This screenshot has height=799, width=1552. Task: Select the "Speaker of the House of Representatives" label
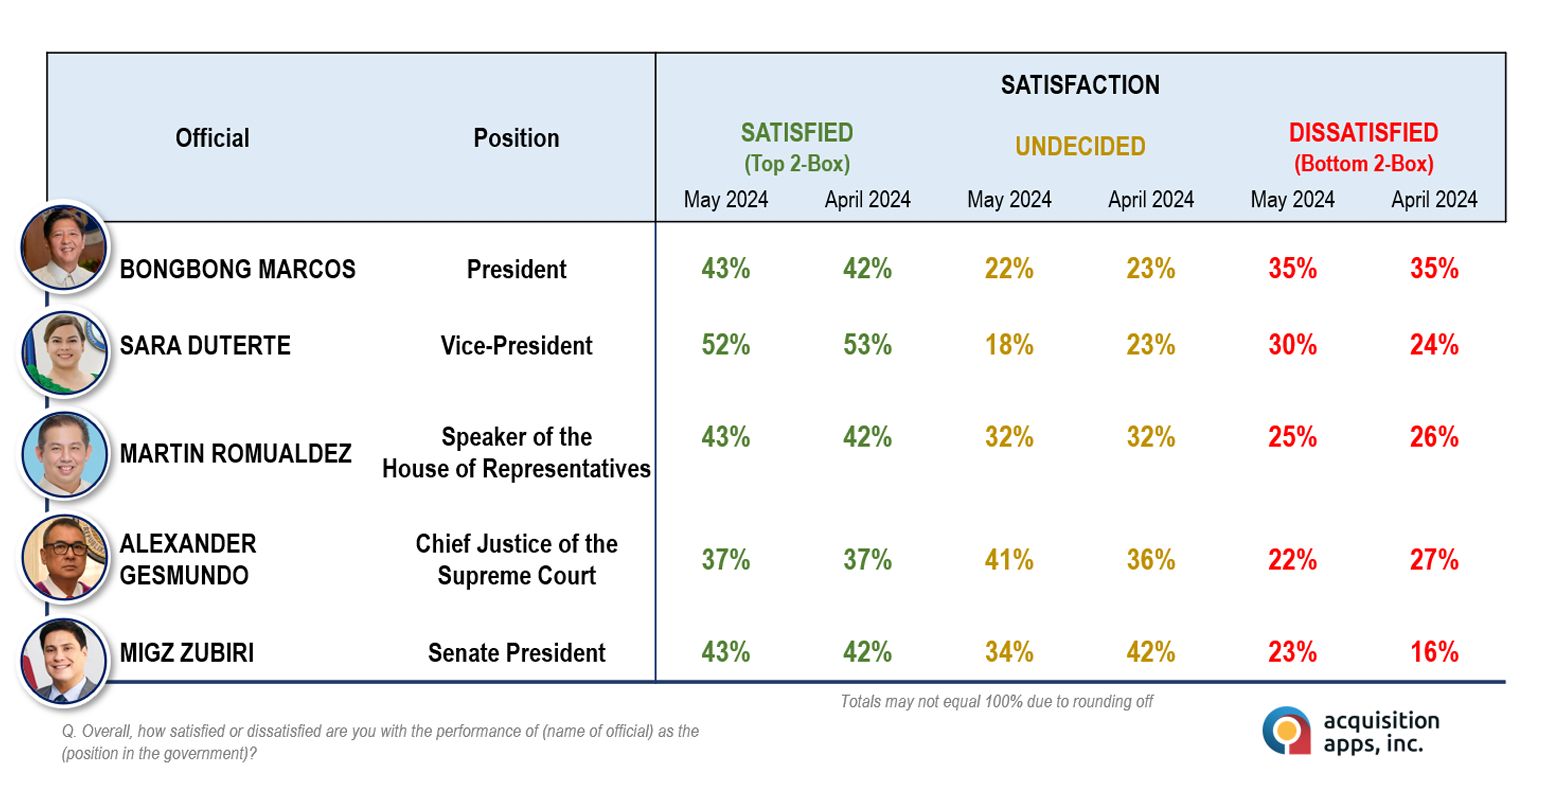tap(516, 453)
